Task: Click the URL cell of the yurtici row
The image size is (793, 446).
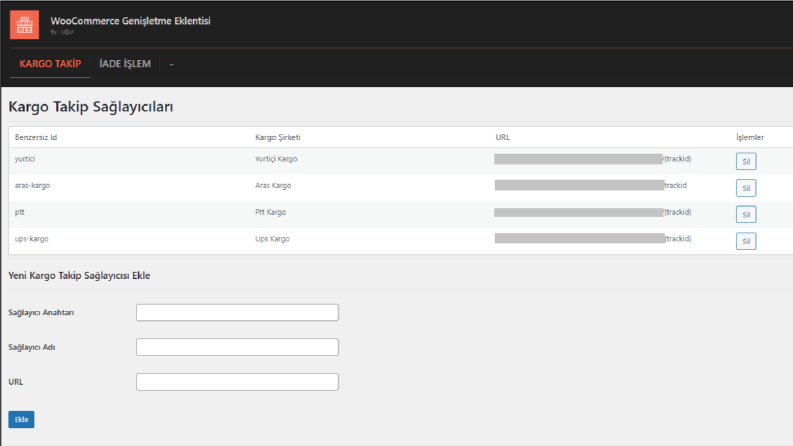Action: (593, 159)
